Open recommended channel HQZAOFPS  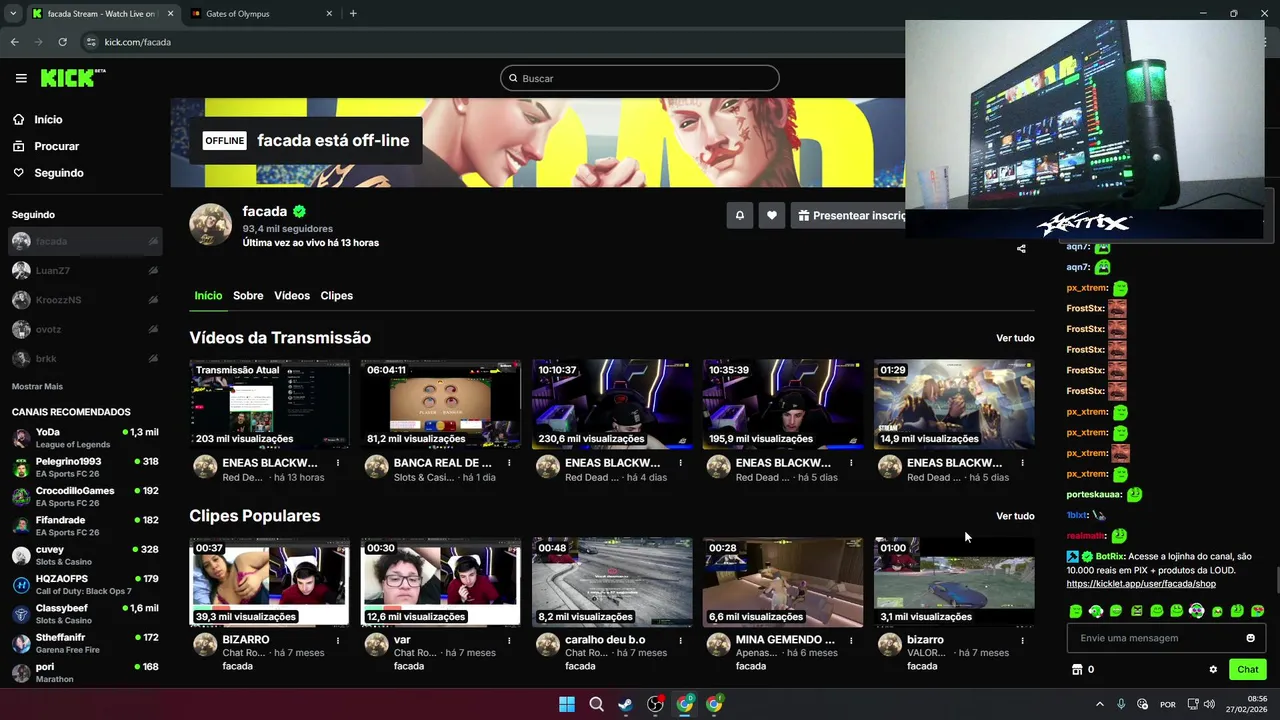point(85,585)
